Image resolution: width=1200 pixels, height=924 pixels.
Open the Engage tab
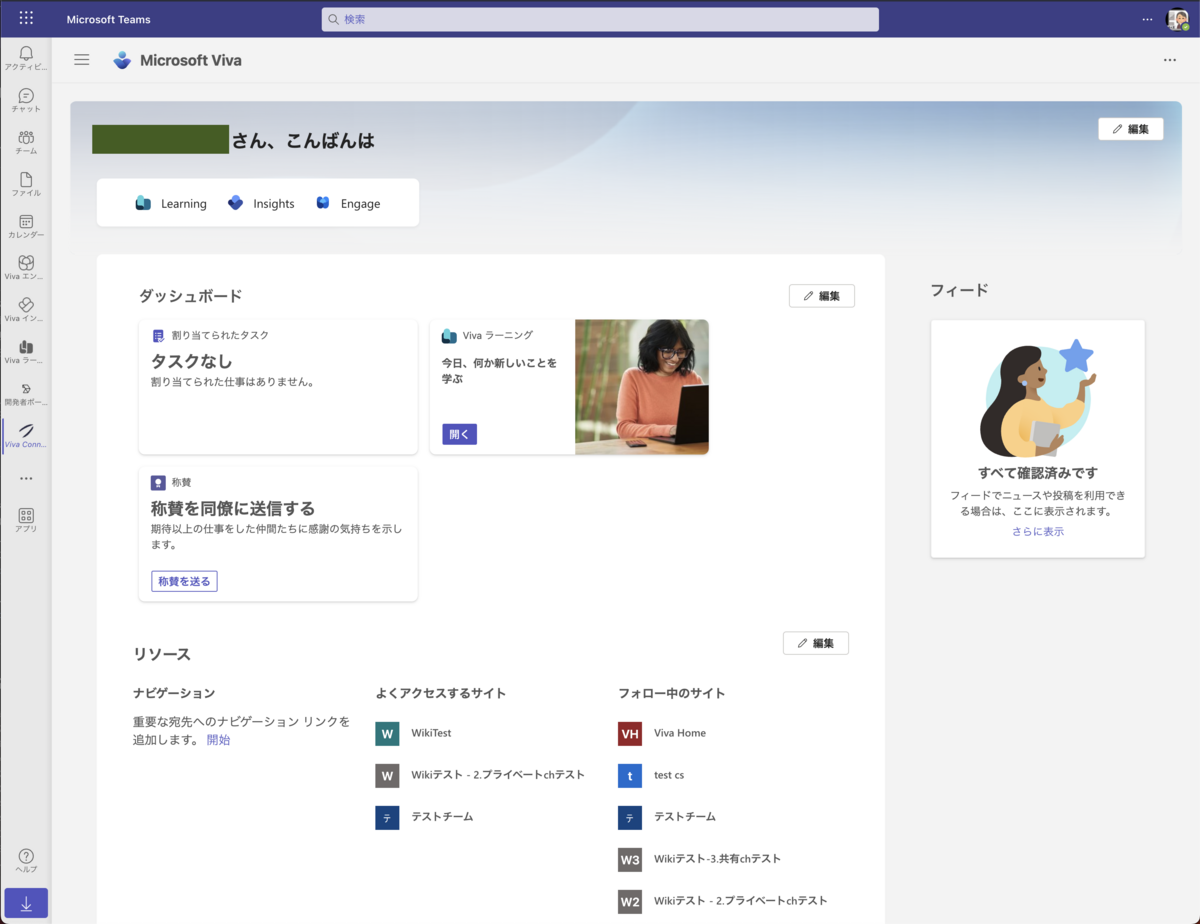point(348,204)
